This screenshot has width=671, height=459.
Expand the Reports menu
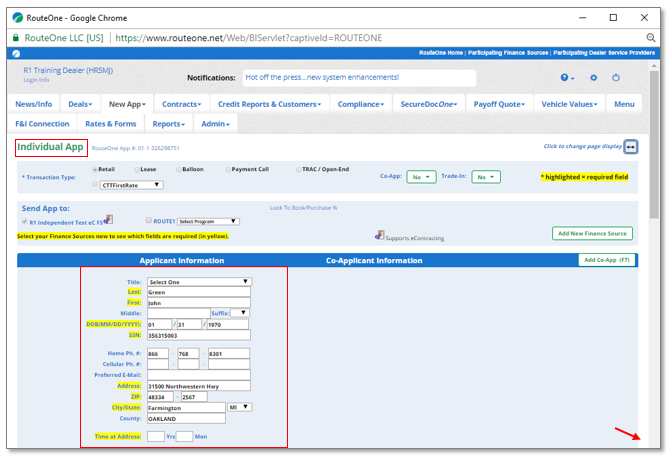pyautogui.click(x=169, y=124)
